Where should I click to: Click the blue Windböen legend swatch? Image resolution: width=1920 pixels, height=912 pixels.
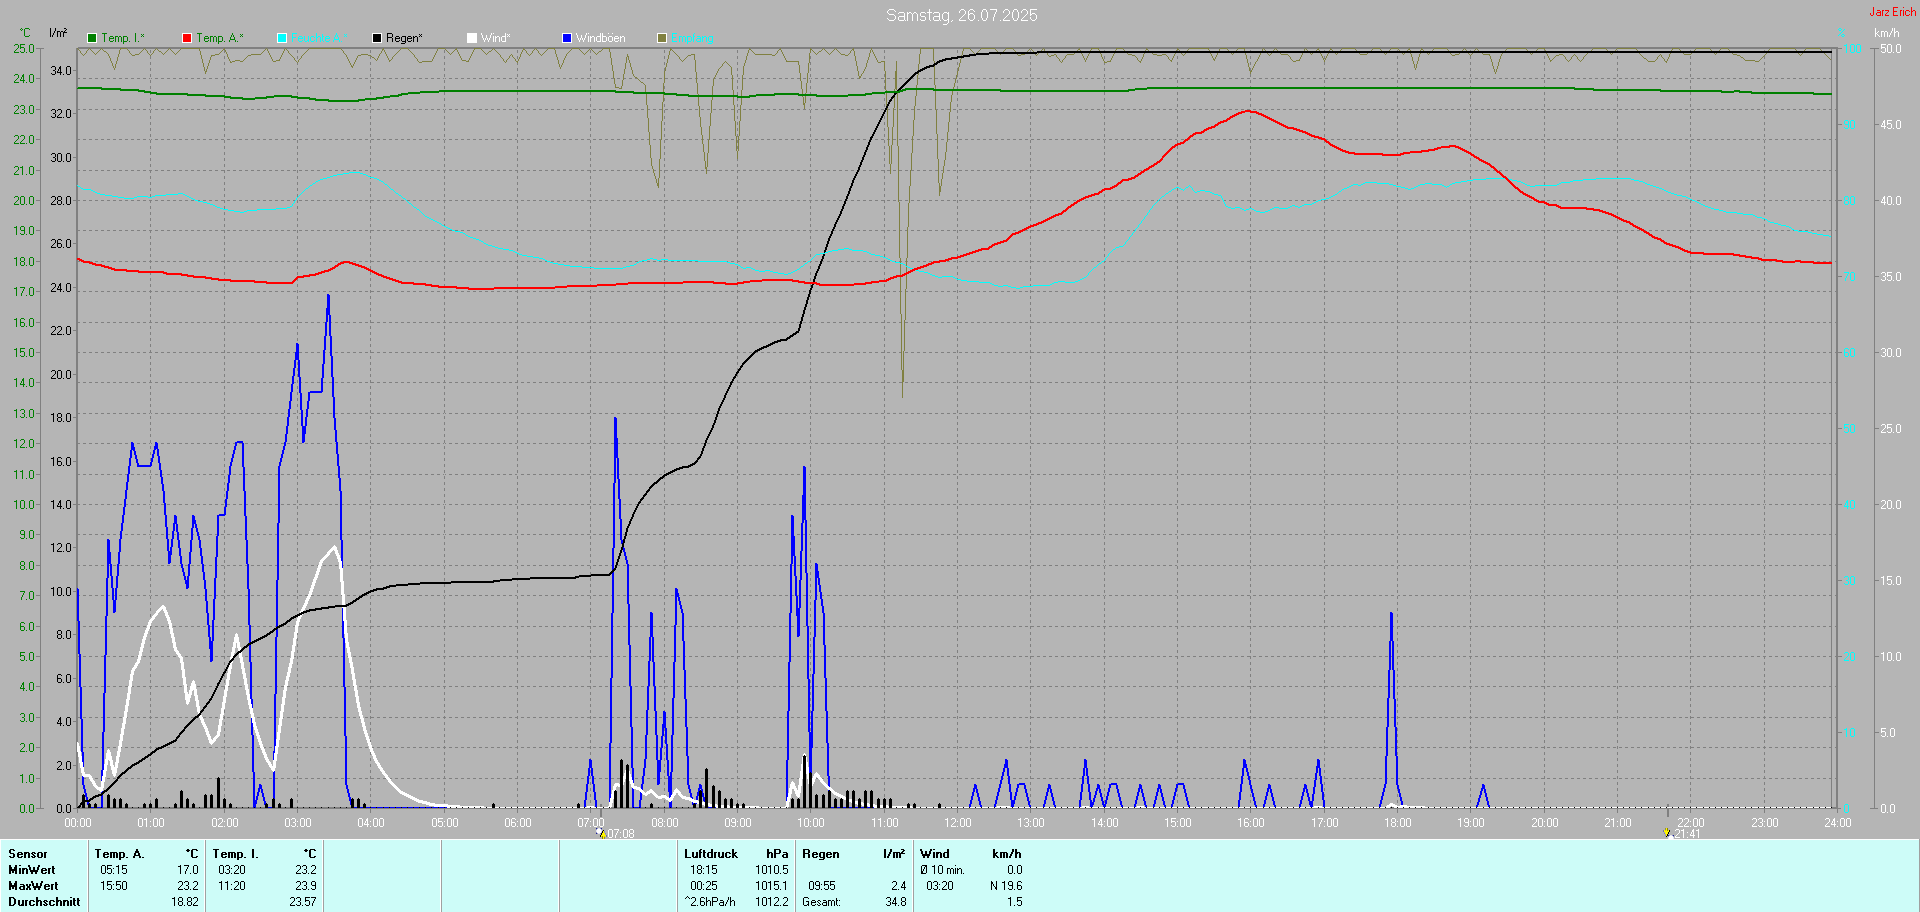(x=567, y=38)
